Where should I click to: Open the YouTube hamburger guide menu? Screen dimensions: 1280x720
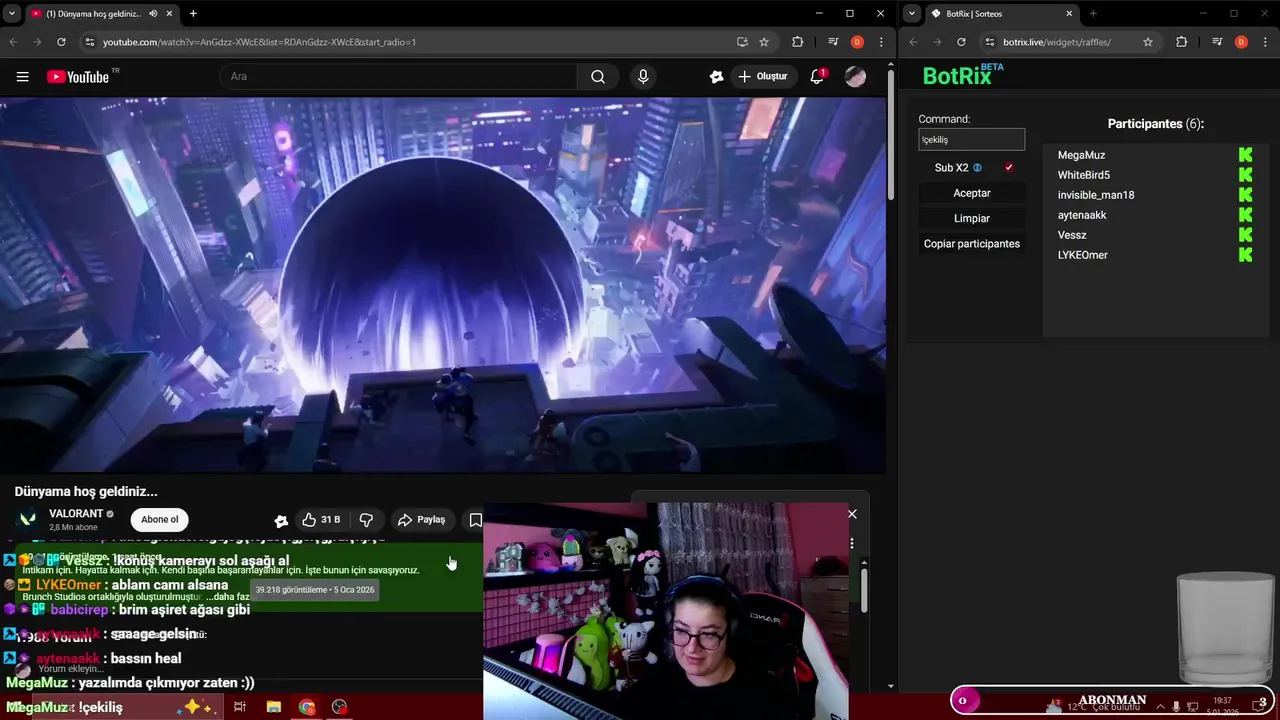pos(22,76)
